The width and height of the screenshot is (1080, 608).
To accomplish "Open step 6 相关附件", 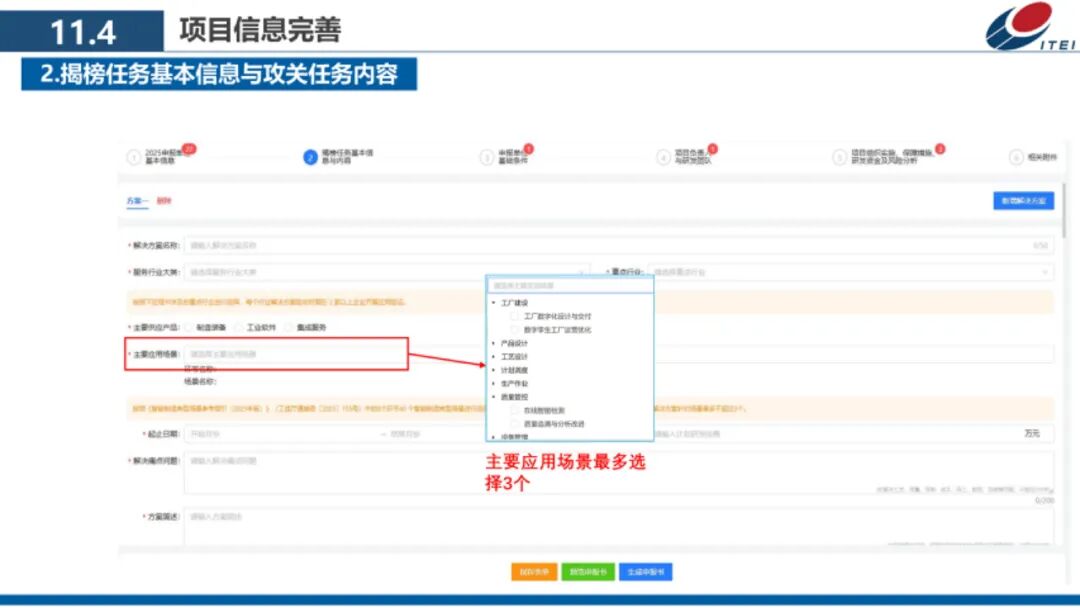I will click(1033, 158).
